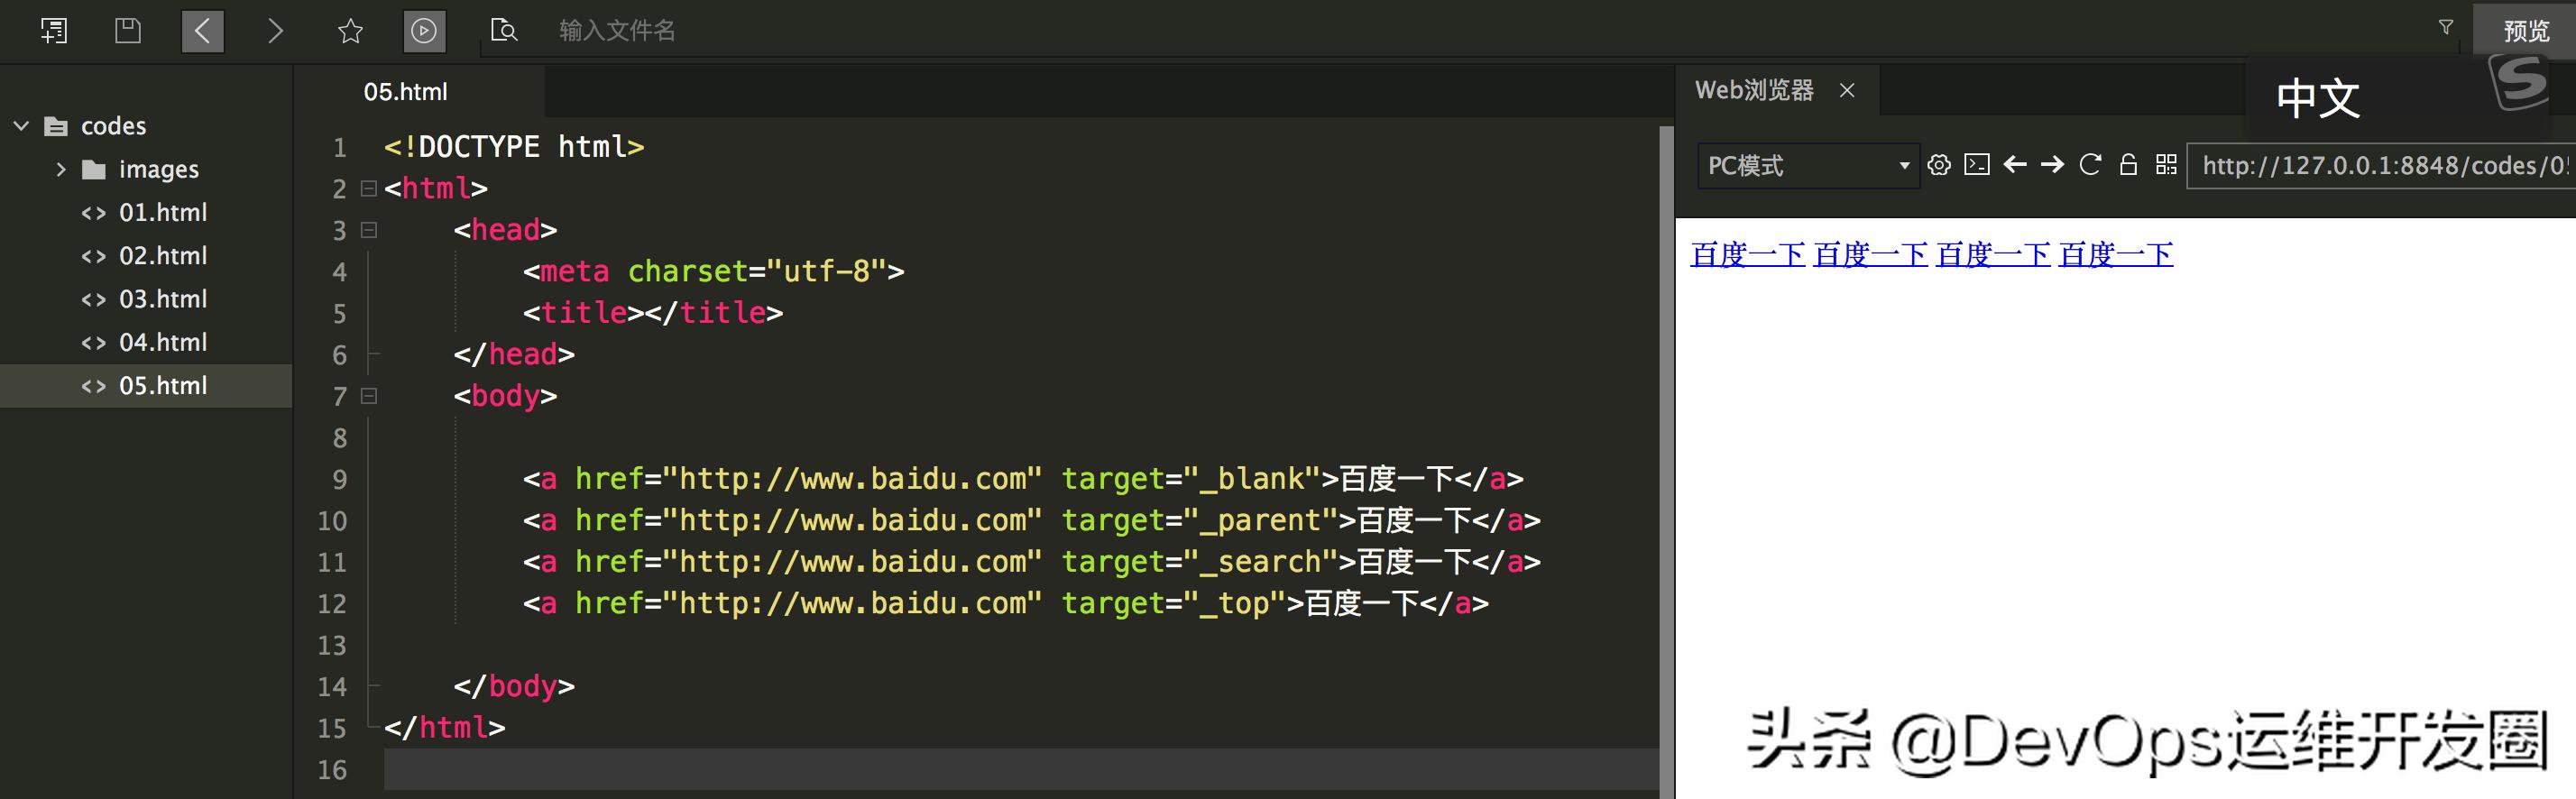Screen dimensions: 2576x799
Task: Collapse the head tag fold on line 3
Action: [x=369, y=230]
